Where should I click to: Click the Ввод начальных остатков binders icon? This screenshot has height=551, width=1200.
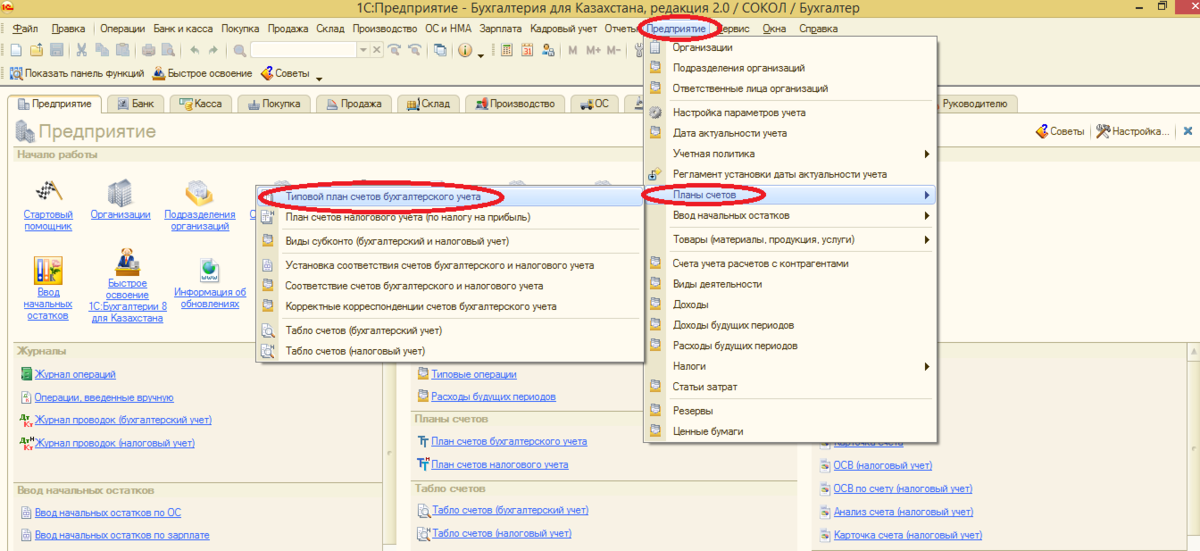point(47,270)
